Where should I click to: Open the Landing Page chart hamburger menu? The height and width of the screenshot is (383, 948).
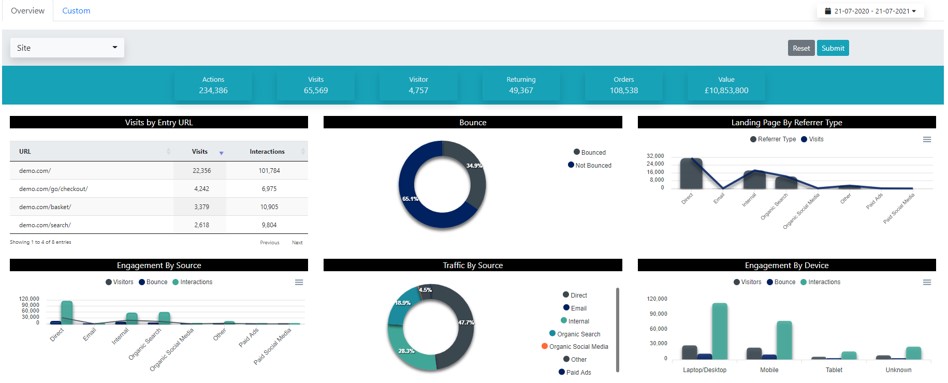pos(927,139)
